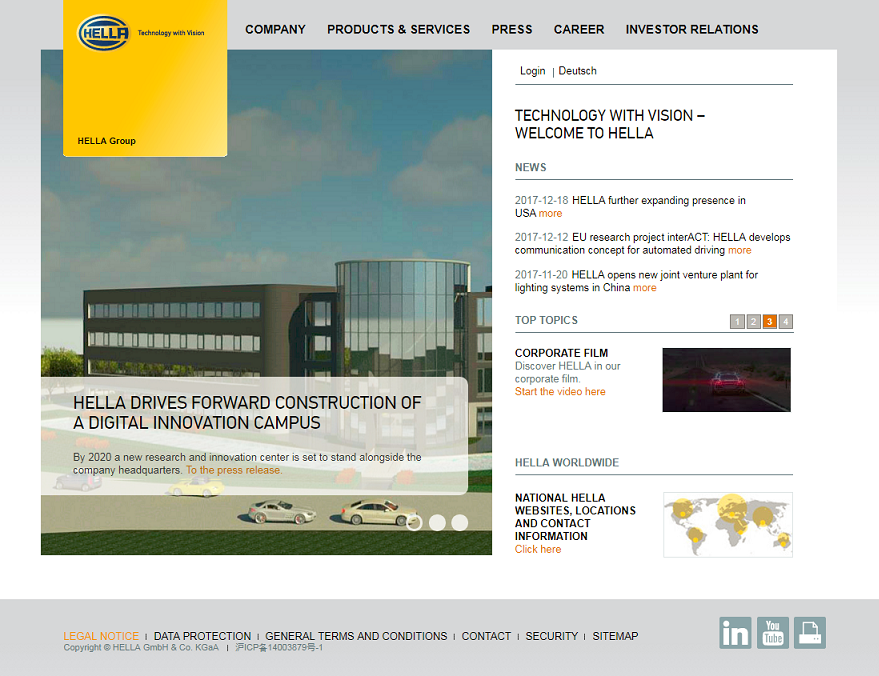Screen dimensions: 879x676
Task: Switch language to Deutsch
Action: pos(577,71)
